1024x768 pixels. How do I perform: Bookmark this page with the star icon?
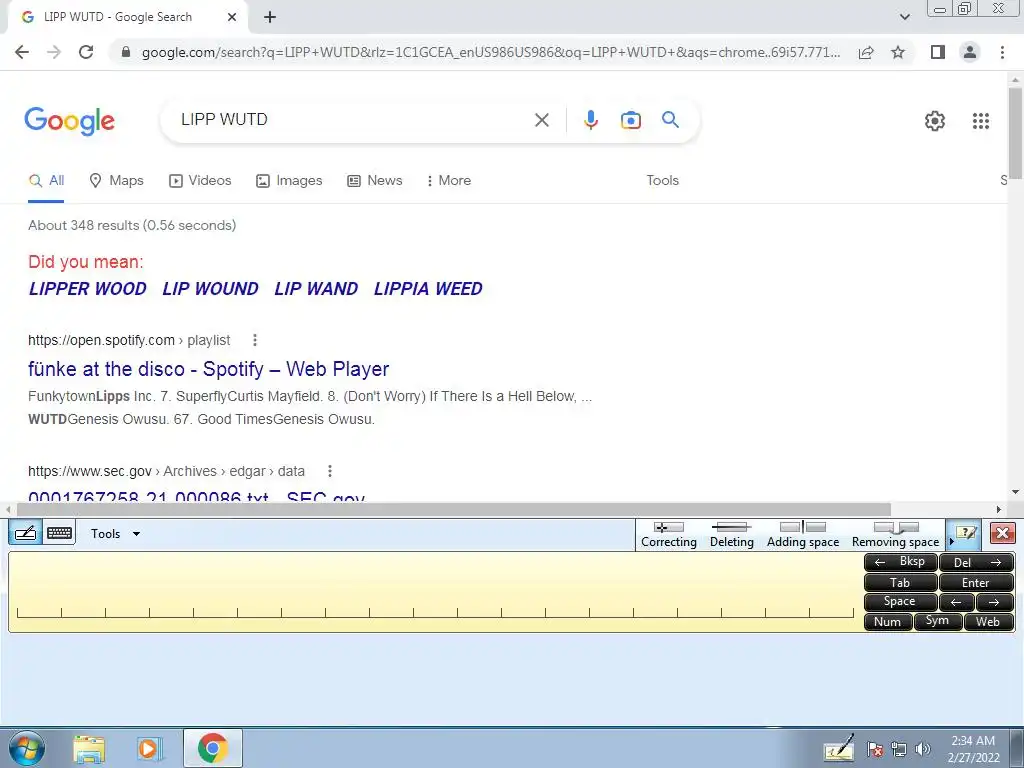point(898,52)
